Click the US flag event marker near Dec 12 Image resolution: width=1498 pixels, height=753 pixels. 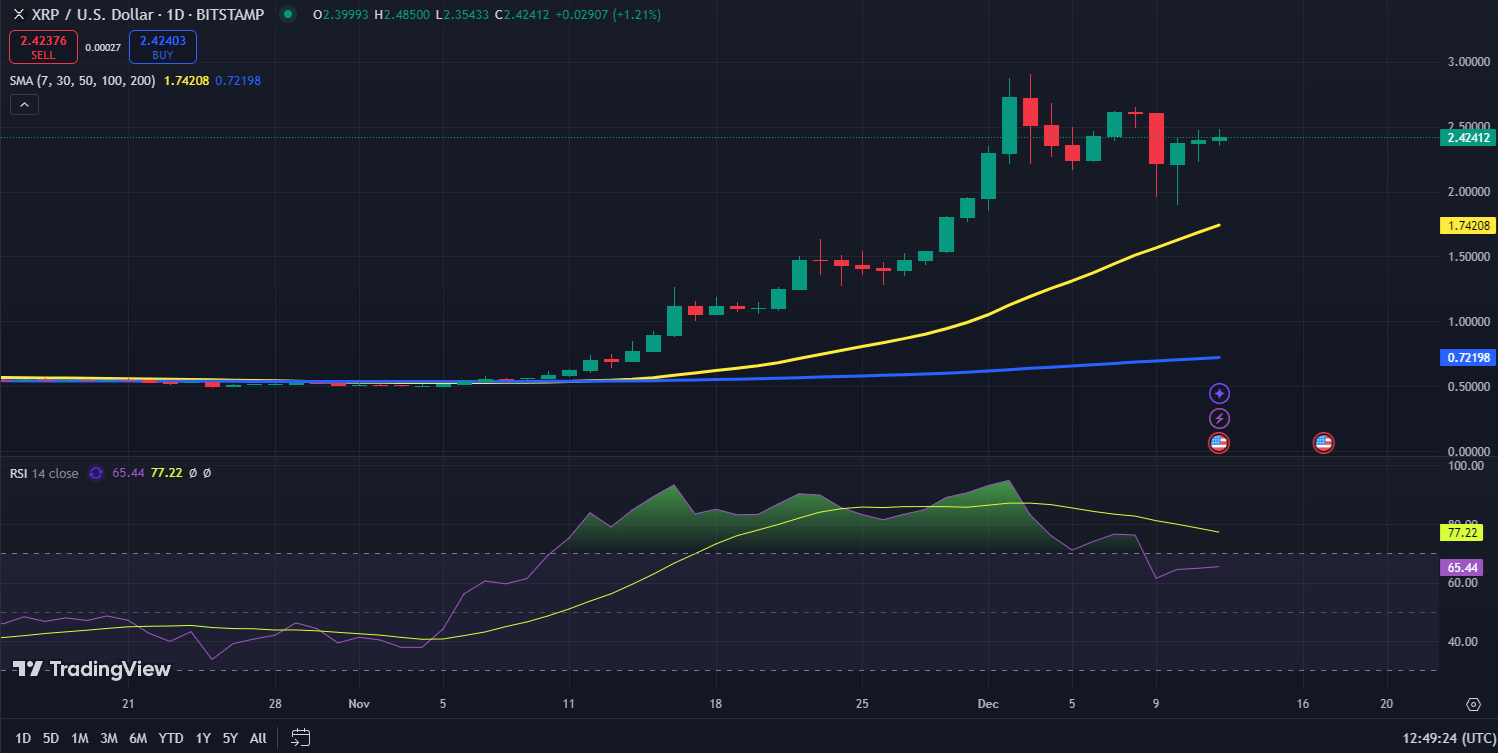tap(1219, 442)
